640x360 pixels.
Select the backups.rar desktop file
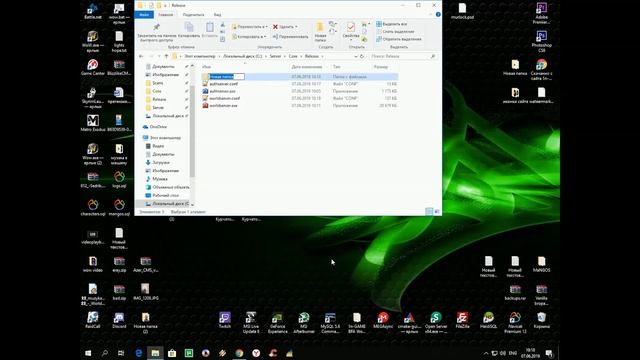pos(515,292)
